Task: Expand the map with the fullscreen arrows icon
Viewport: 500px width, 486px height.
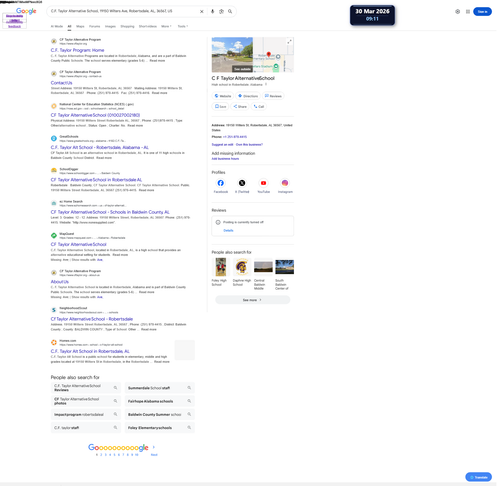Action: [x=289, y=42]
